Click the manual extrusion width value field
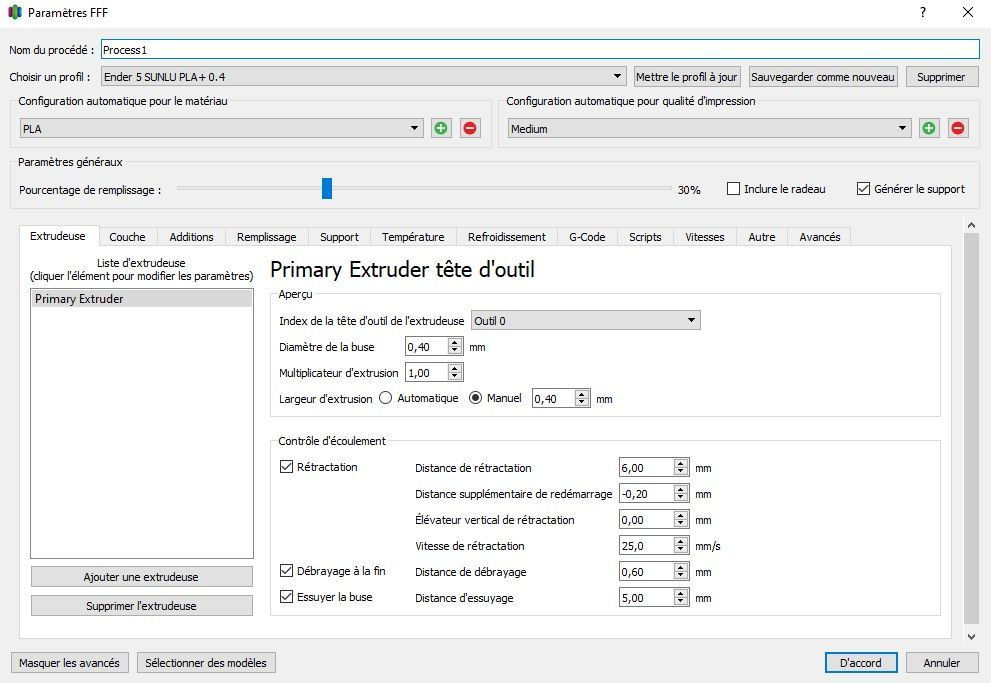This screenshot has width=991, height=683. pos(554,398)
